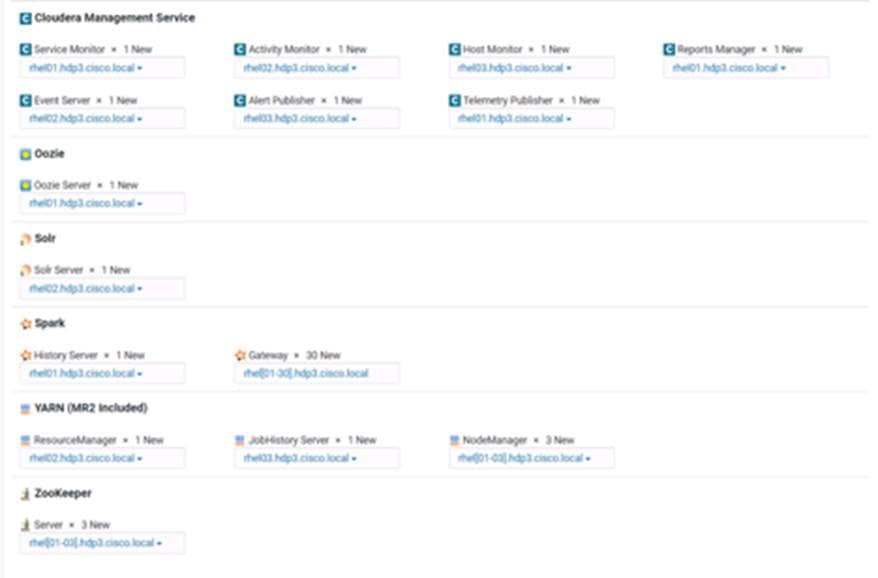Screen dimensions: 878x578
Task: Open the Spark History Server host dropdown
Action: (x=102, y=374)
